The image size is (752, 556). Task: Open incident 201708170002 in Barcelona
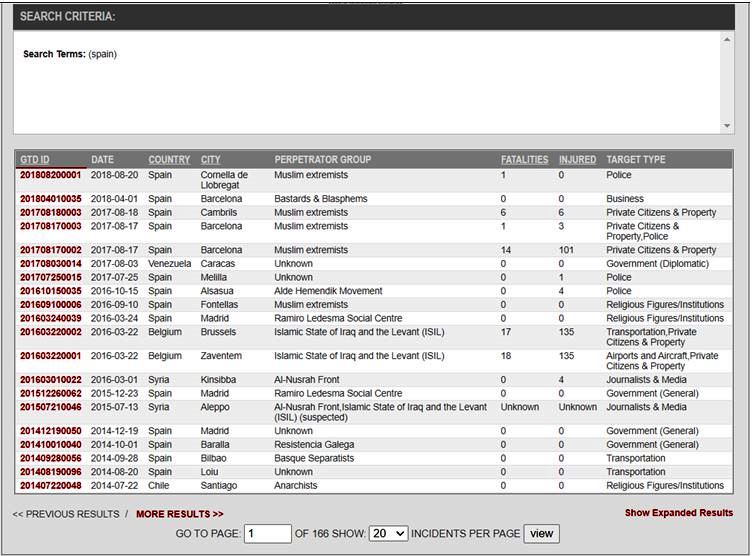pos(50,250)
